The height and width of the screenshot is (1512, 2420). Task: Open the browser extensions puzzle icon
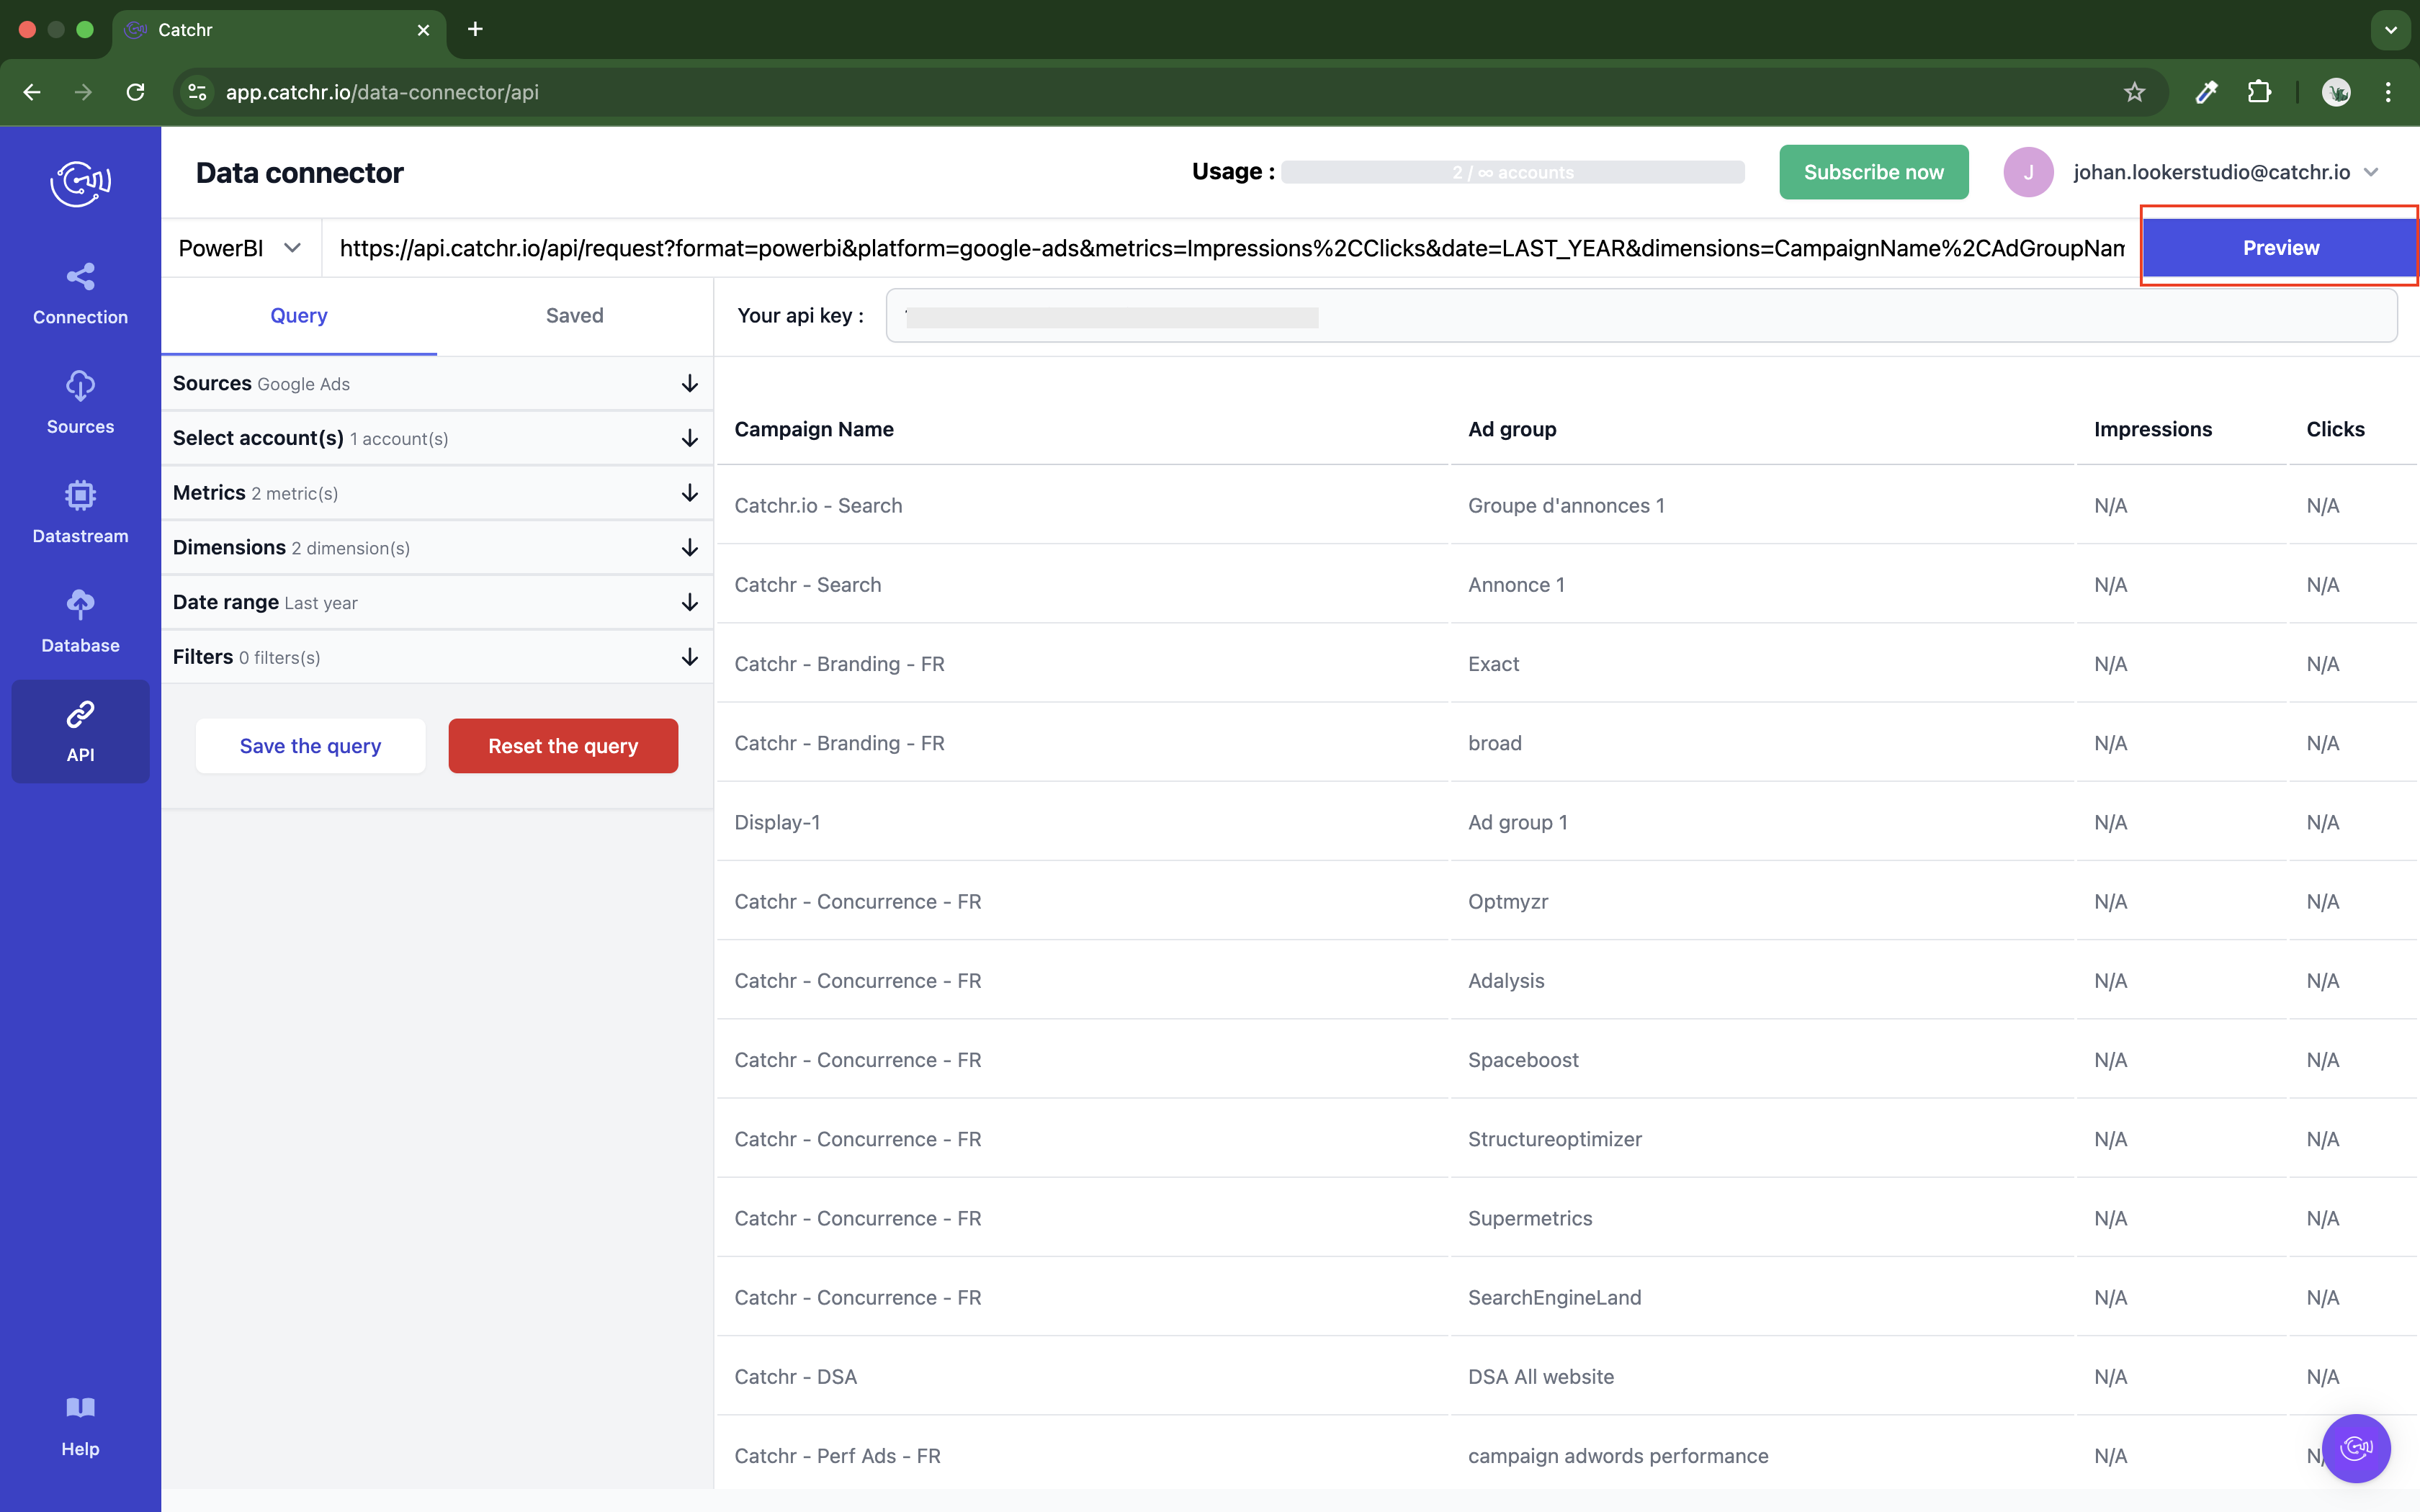pos(2259,92)
